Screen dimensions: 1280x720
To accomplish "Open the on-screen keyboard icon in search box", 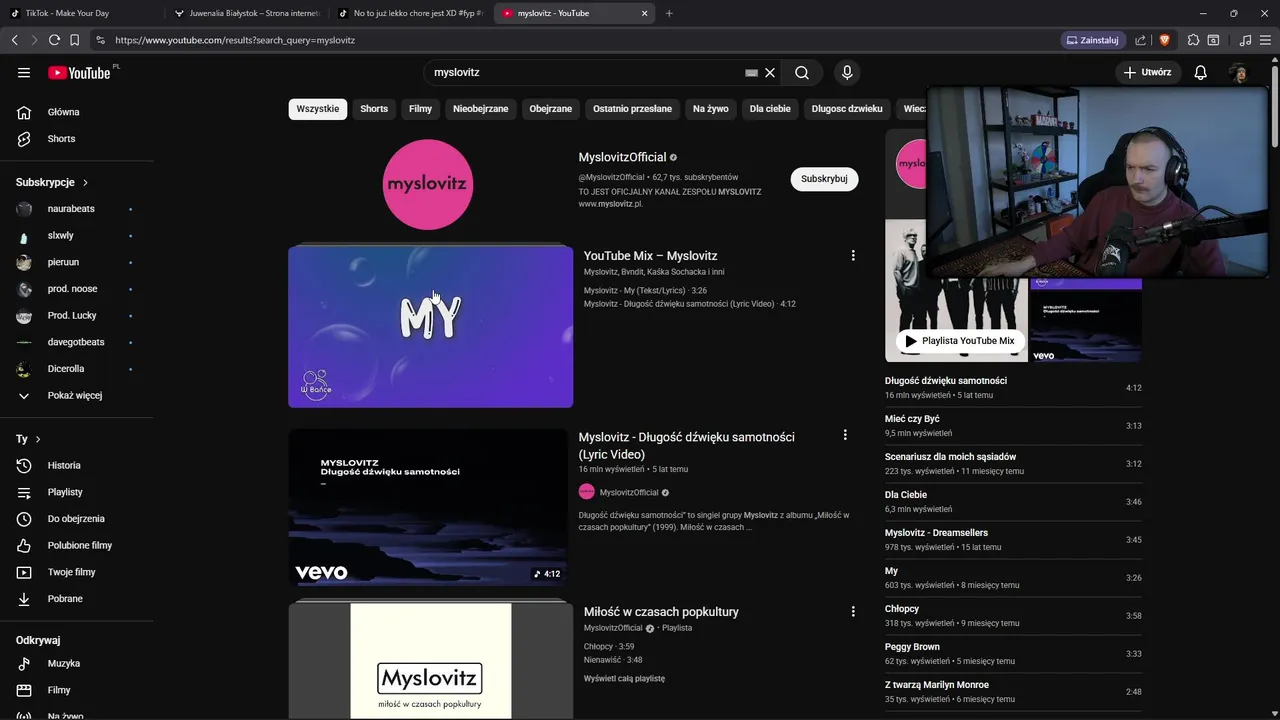I will (x=752, y=72).
